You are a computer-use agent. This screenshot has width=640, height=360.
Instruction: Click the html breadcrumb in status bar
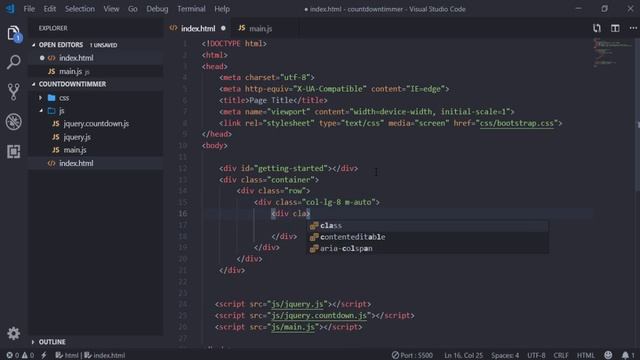pyautogui.click(x=67, y=355)
